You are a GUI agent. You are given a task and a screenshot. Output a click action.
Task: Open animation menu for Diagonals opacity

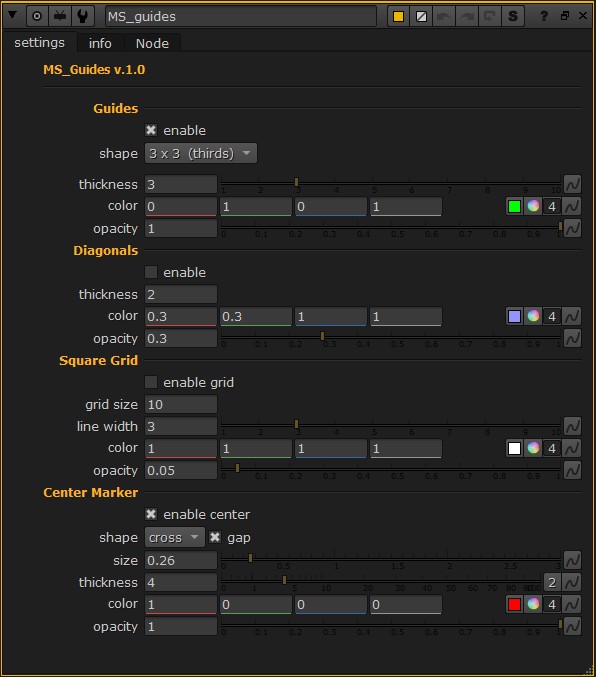tap(572, 338)
